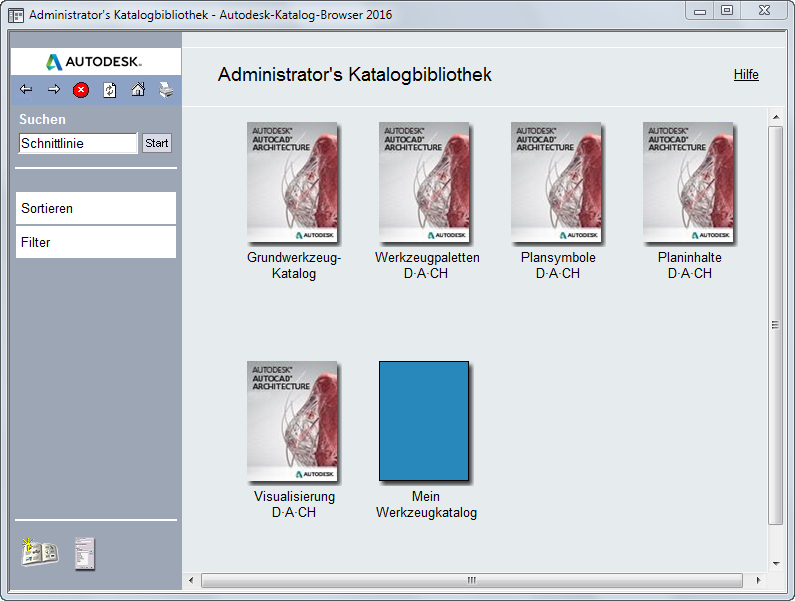Open the Visualisierung D-A-CH catalog cover
Screen dimensions: 795x601
(x=292, y=421)
